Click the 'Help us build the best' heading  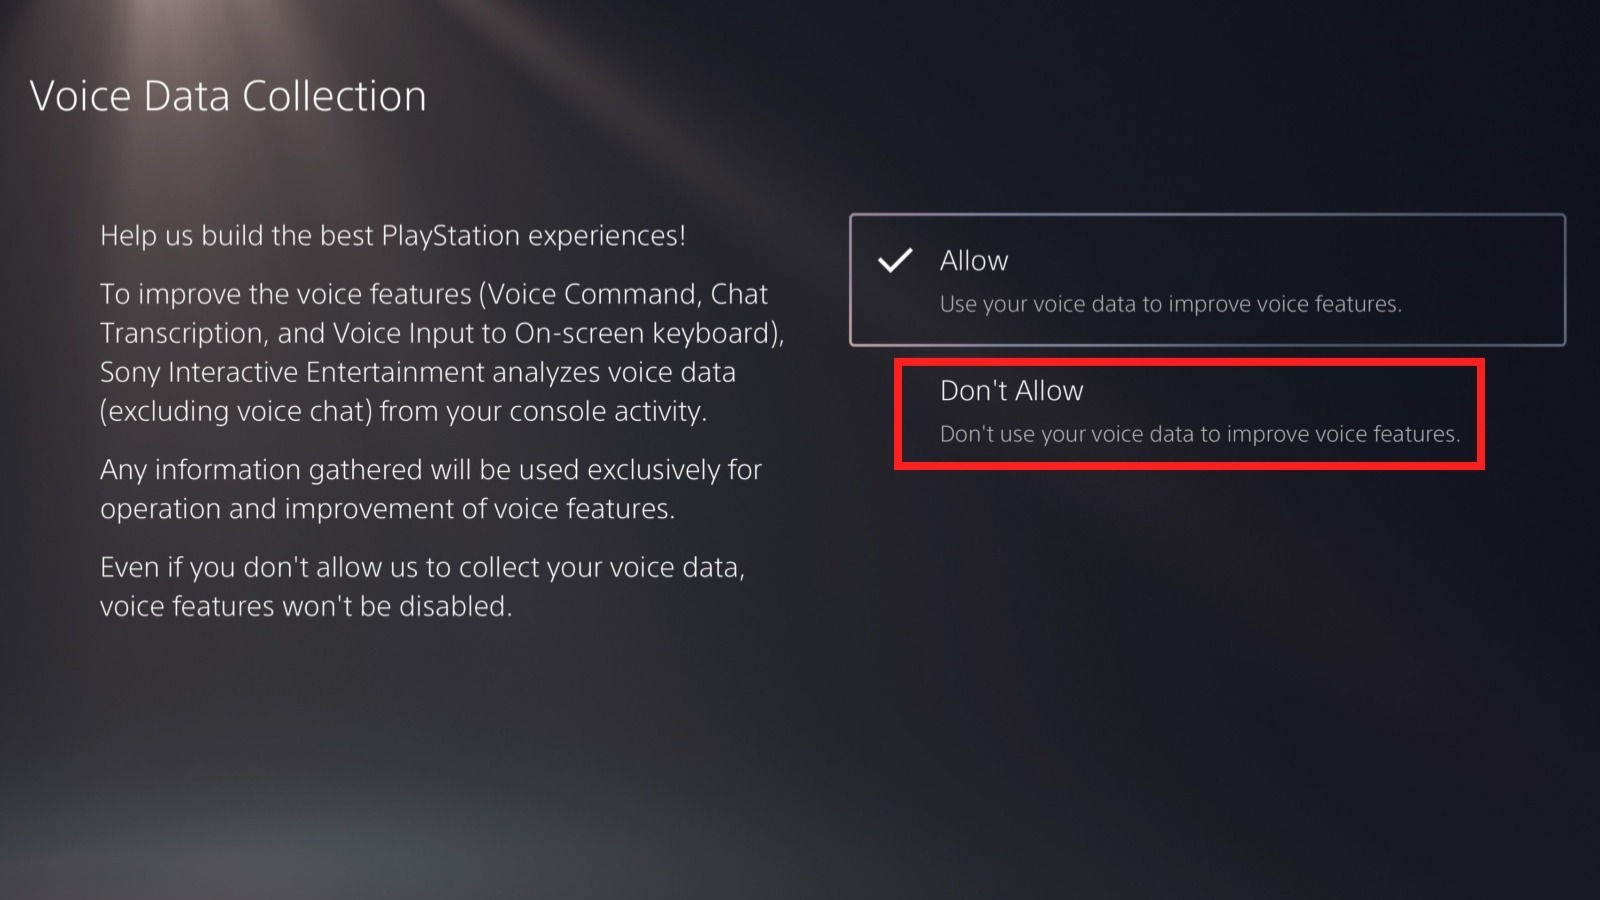[392, 236]
